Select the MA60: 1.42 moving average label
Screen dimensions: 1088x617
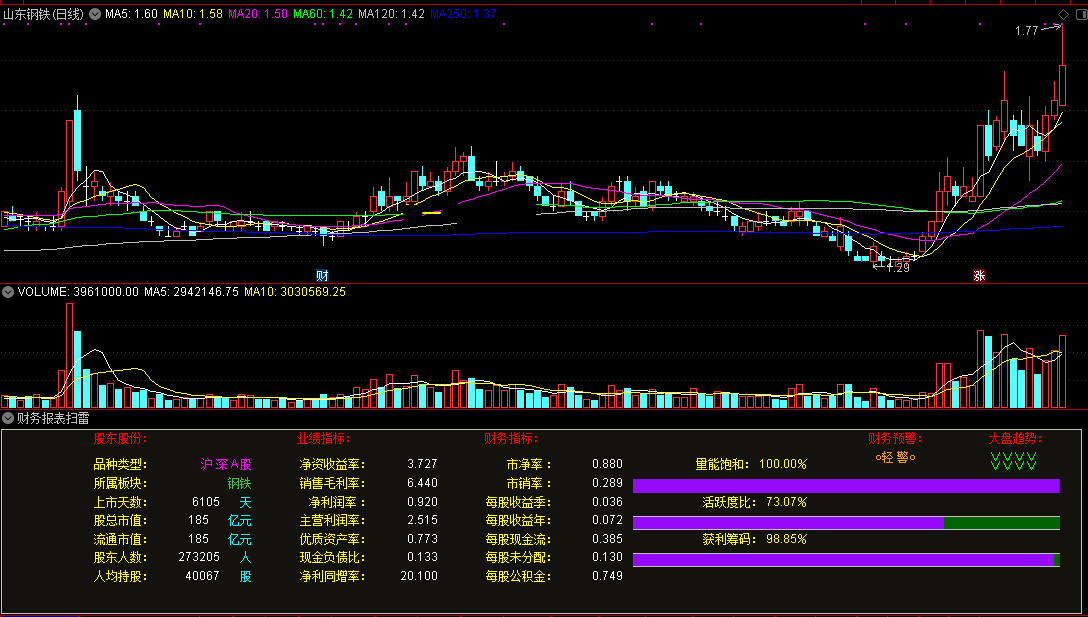(x=323, y=14)
